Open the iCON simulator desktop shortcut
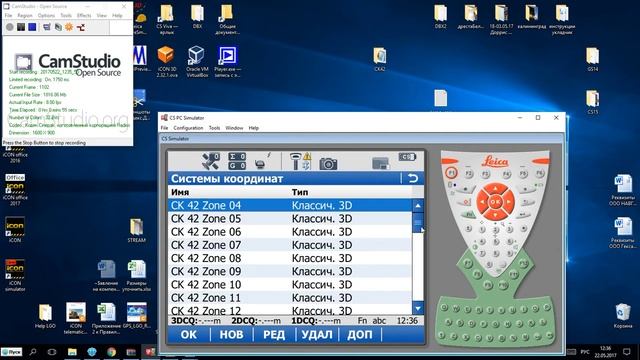The width and height of the screenshot is (640, 360). [15, 275]
